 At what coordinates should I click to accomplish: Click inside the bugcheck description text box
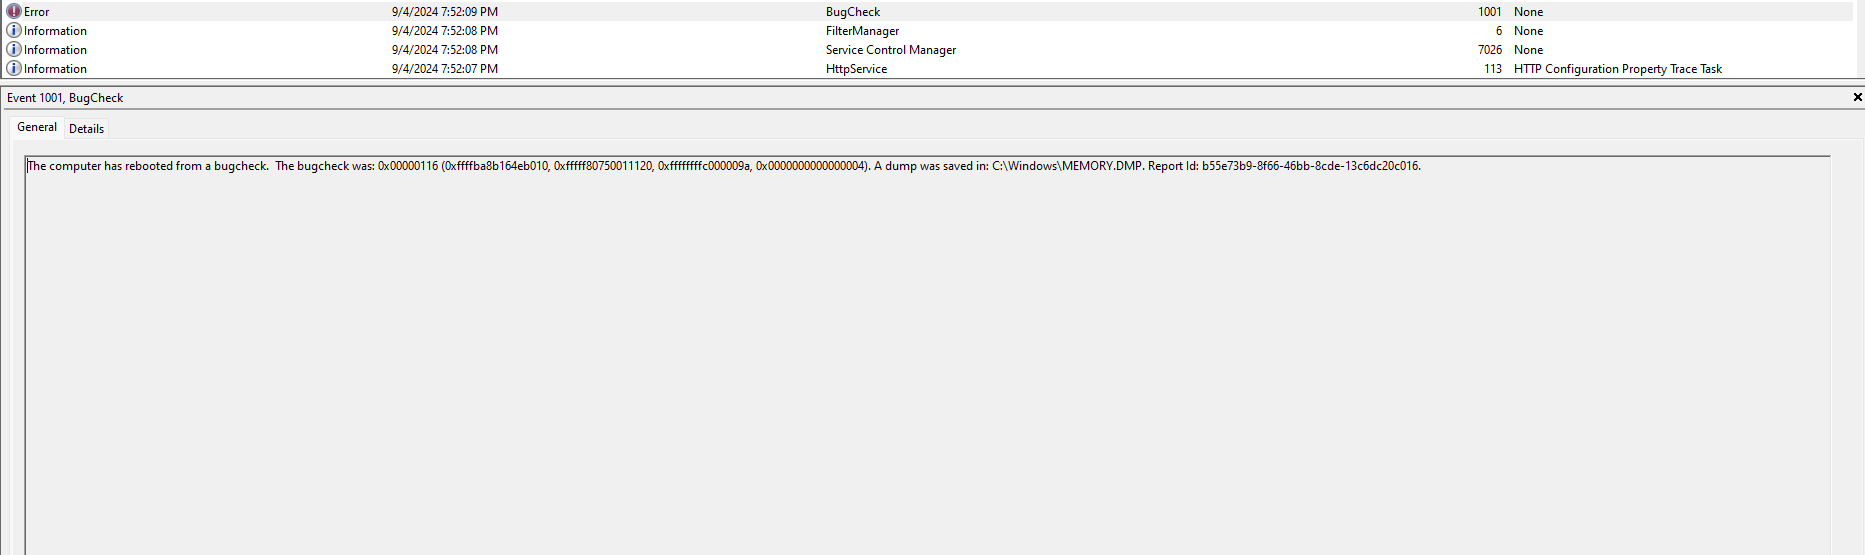927,355
